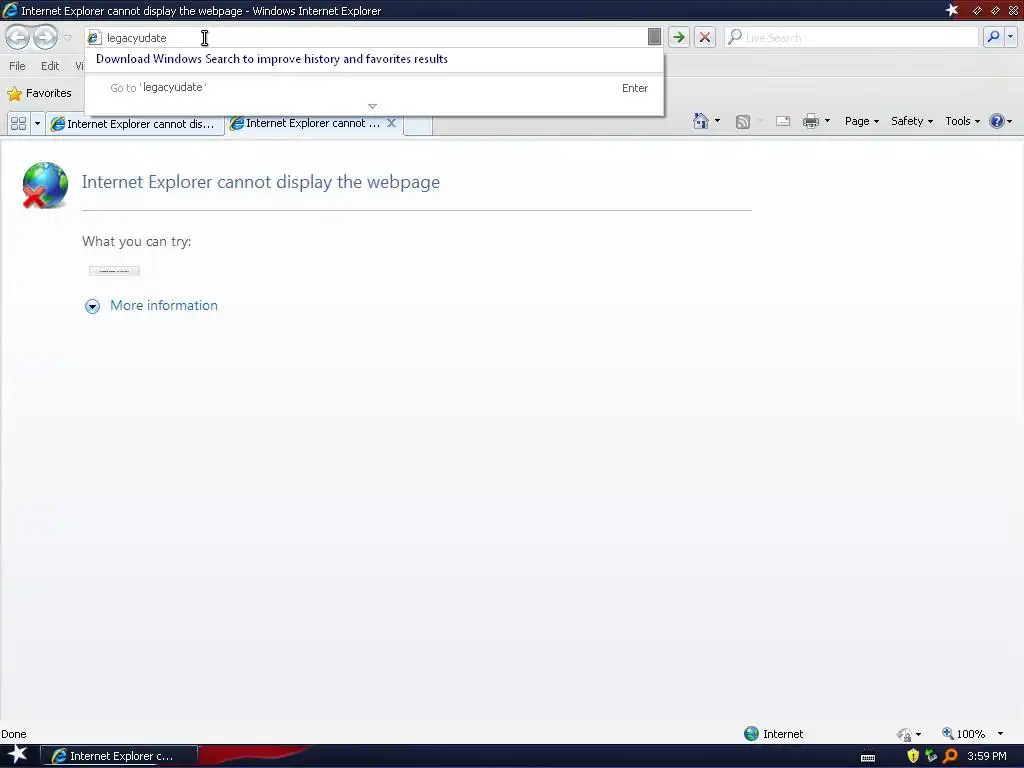This screenshot has height=768, width=1024.
Task: Click the Help question mark icon
Action: (x=997, y=121)
